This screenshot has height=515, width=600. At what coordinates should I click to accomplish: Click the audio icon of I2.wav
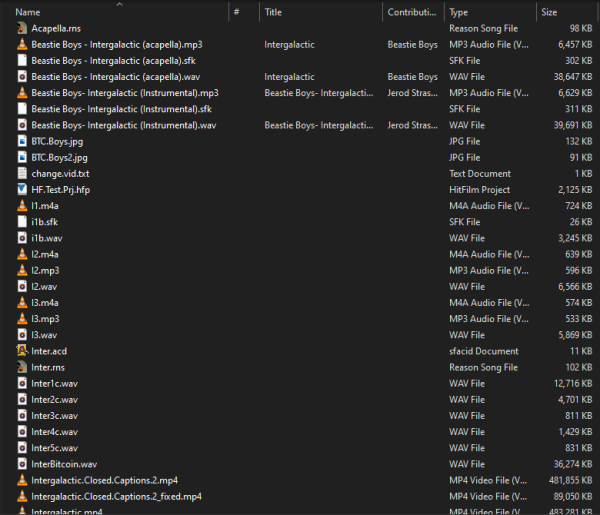click(22, 286)
